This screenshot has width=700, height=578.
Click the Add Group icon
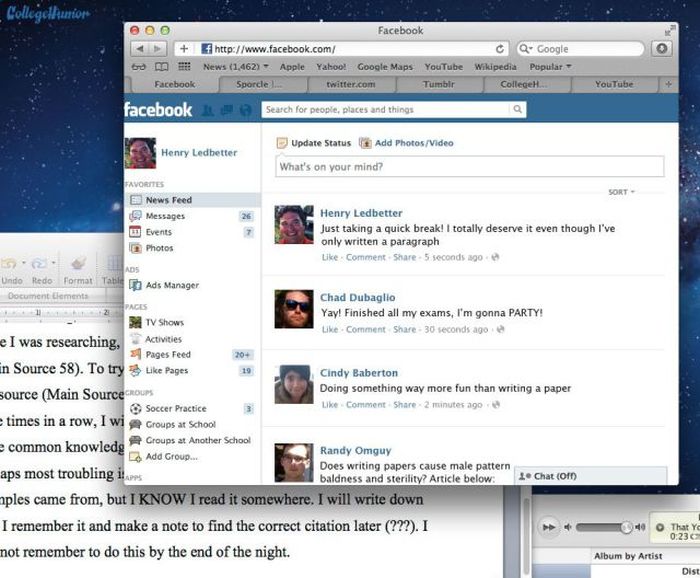(x=135, y=456)
